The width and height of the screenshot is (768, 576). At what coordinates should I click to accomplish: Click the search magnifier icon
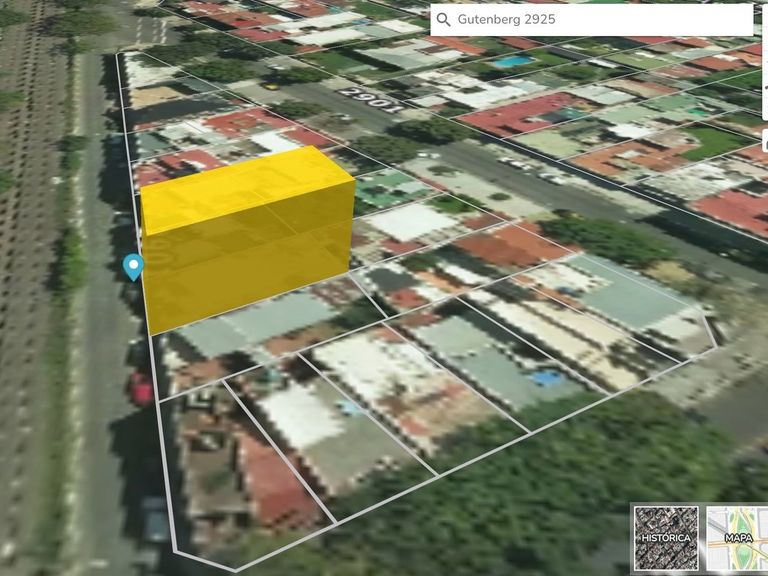tap(444, 20)
